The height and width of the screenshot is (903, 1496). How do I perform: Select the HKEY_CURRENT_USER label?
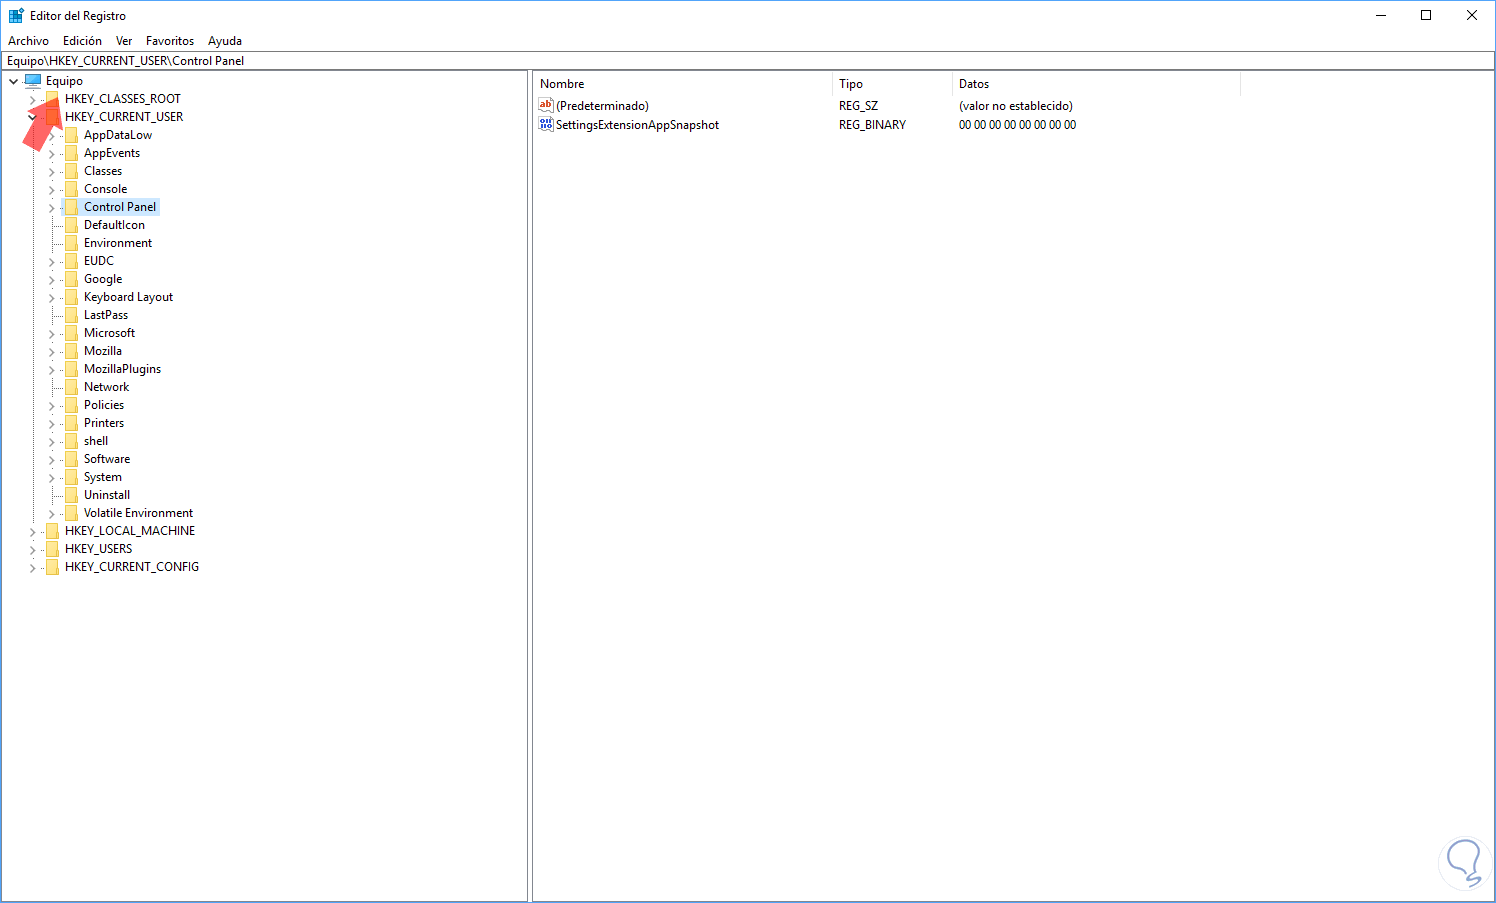(124, 117)
